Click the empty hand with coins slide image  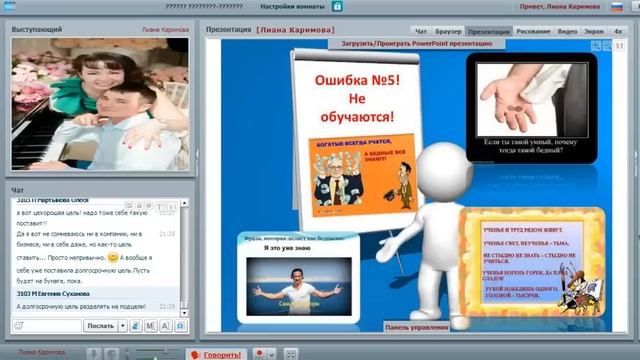[x=532, y=100]
